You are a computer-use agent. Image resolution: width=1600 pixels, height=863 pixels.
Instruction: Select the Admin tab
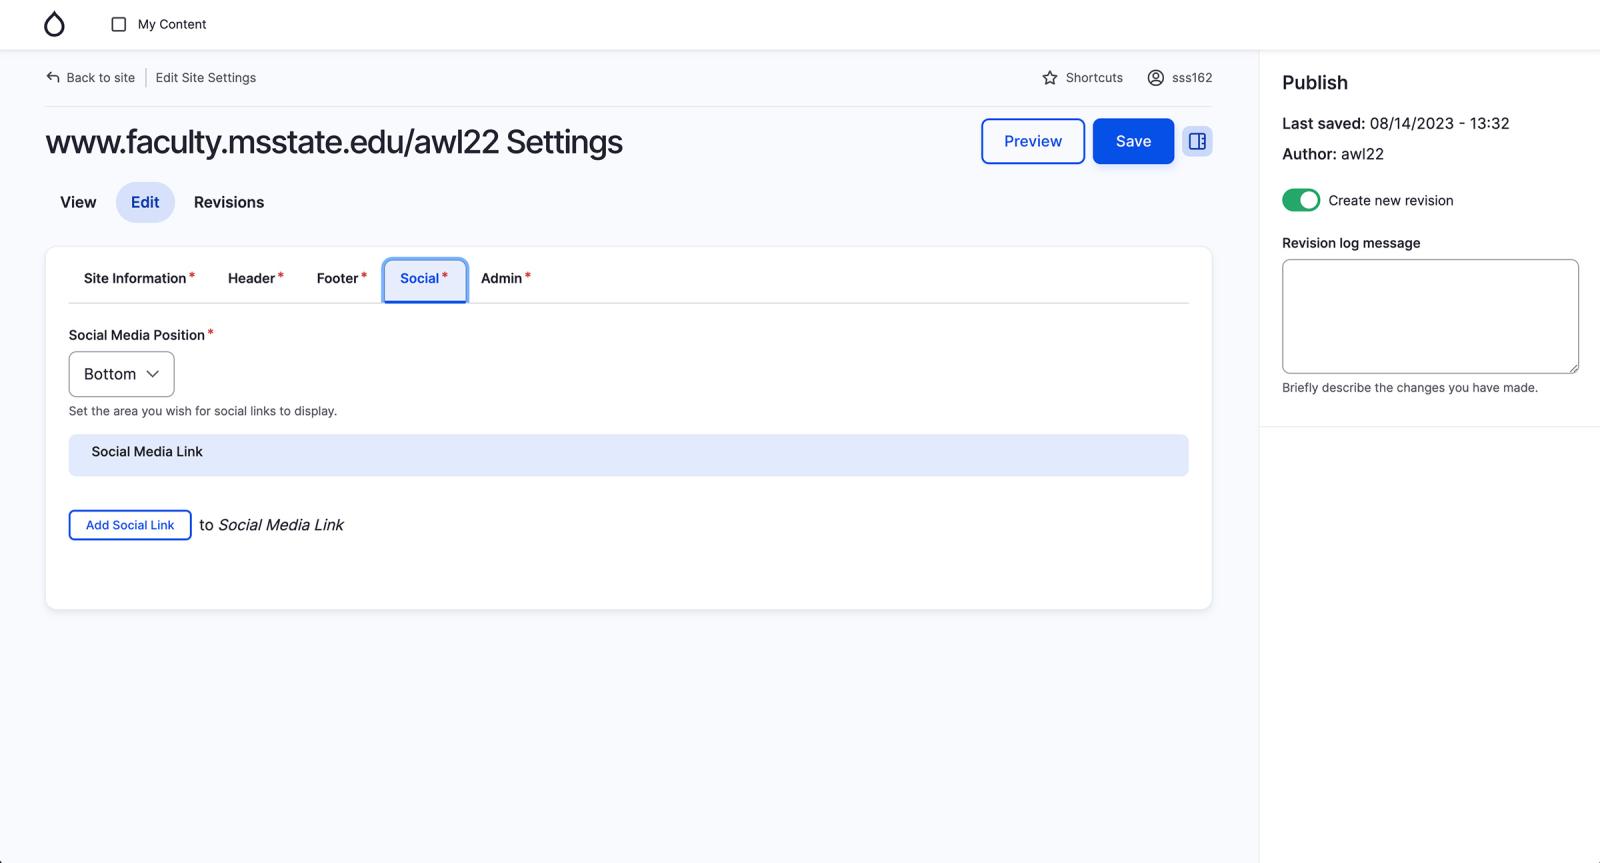coord(501,278)
